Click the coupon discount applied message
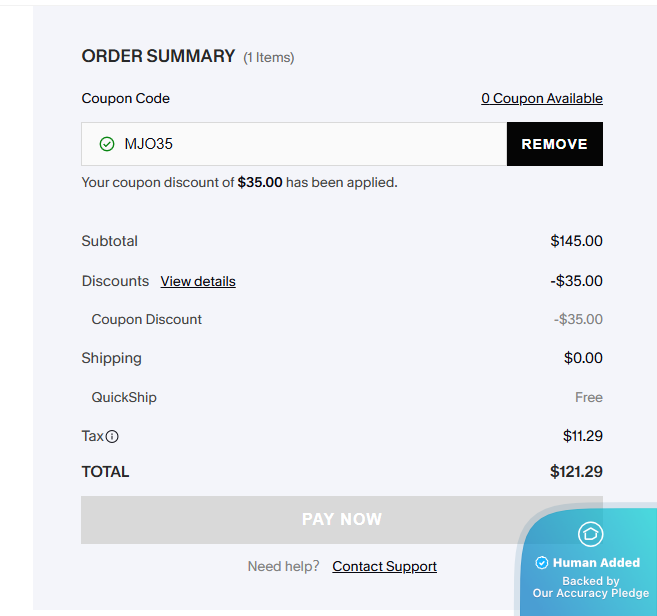Image resolution: width=657 pixels, height=616 pixels. point(239,182)
